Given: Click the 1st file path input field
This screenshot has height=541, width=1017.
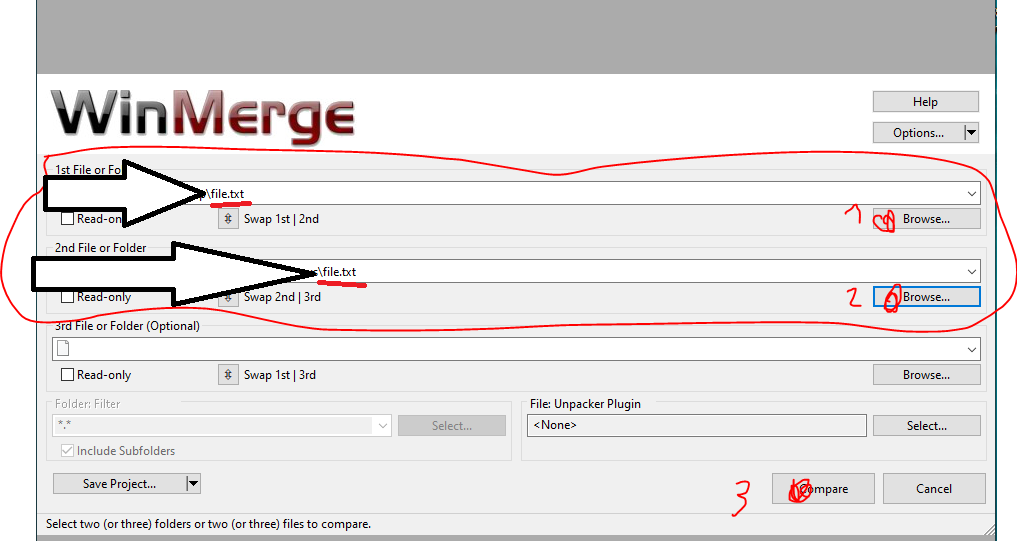Looking at the screenshot, I should pos(516,193).
